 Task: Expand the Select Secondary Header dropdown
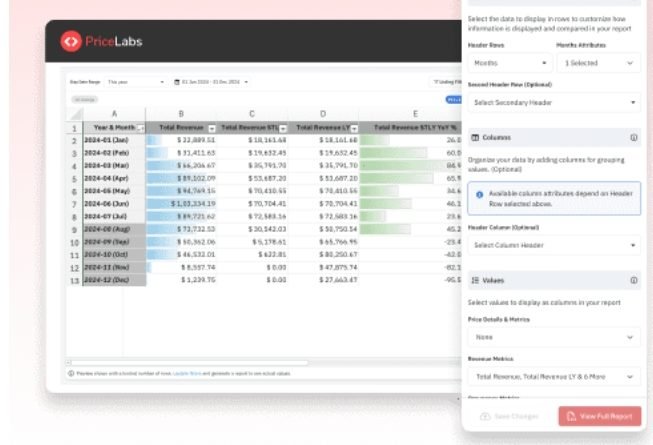pyautogui.click(x=554, y=102)
